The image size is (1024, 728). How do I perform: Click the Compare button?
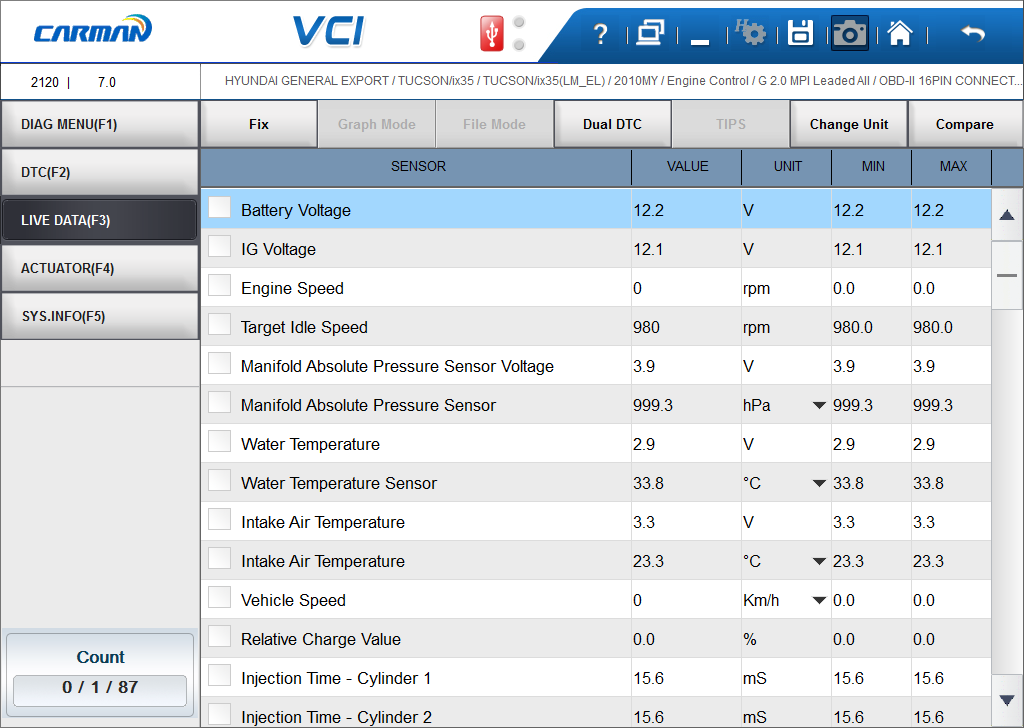tap(965, 124)
